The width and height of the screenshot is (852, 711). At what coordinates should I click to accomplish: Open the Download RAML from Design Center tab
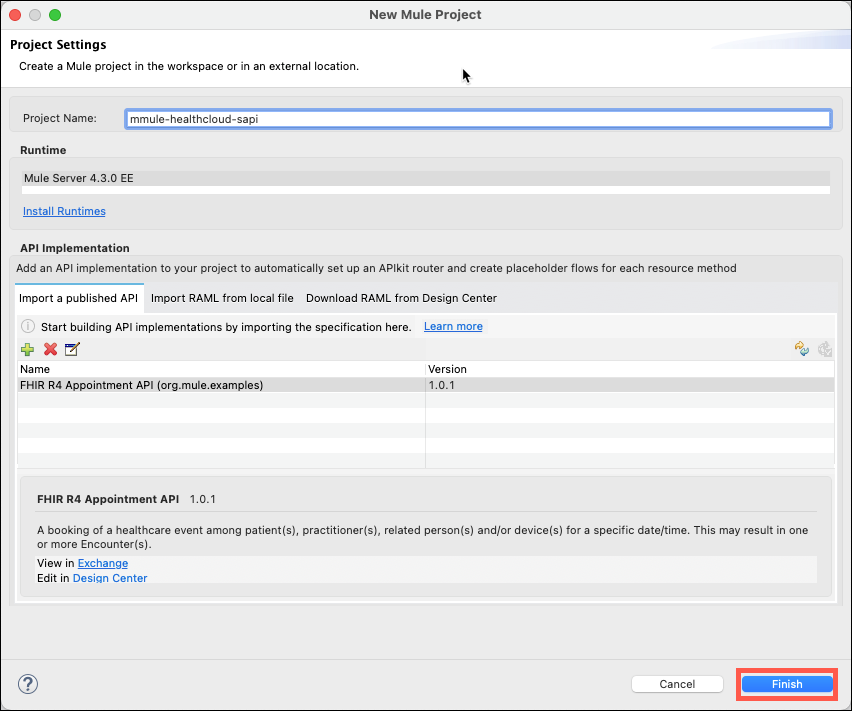pyautogui.click(x=402, y=298)
